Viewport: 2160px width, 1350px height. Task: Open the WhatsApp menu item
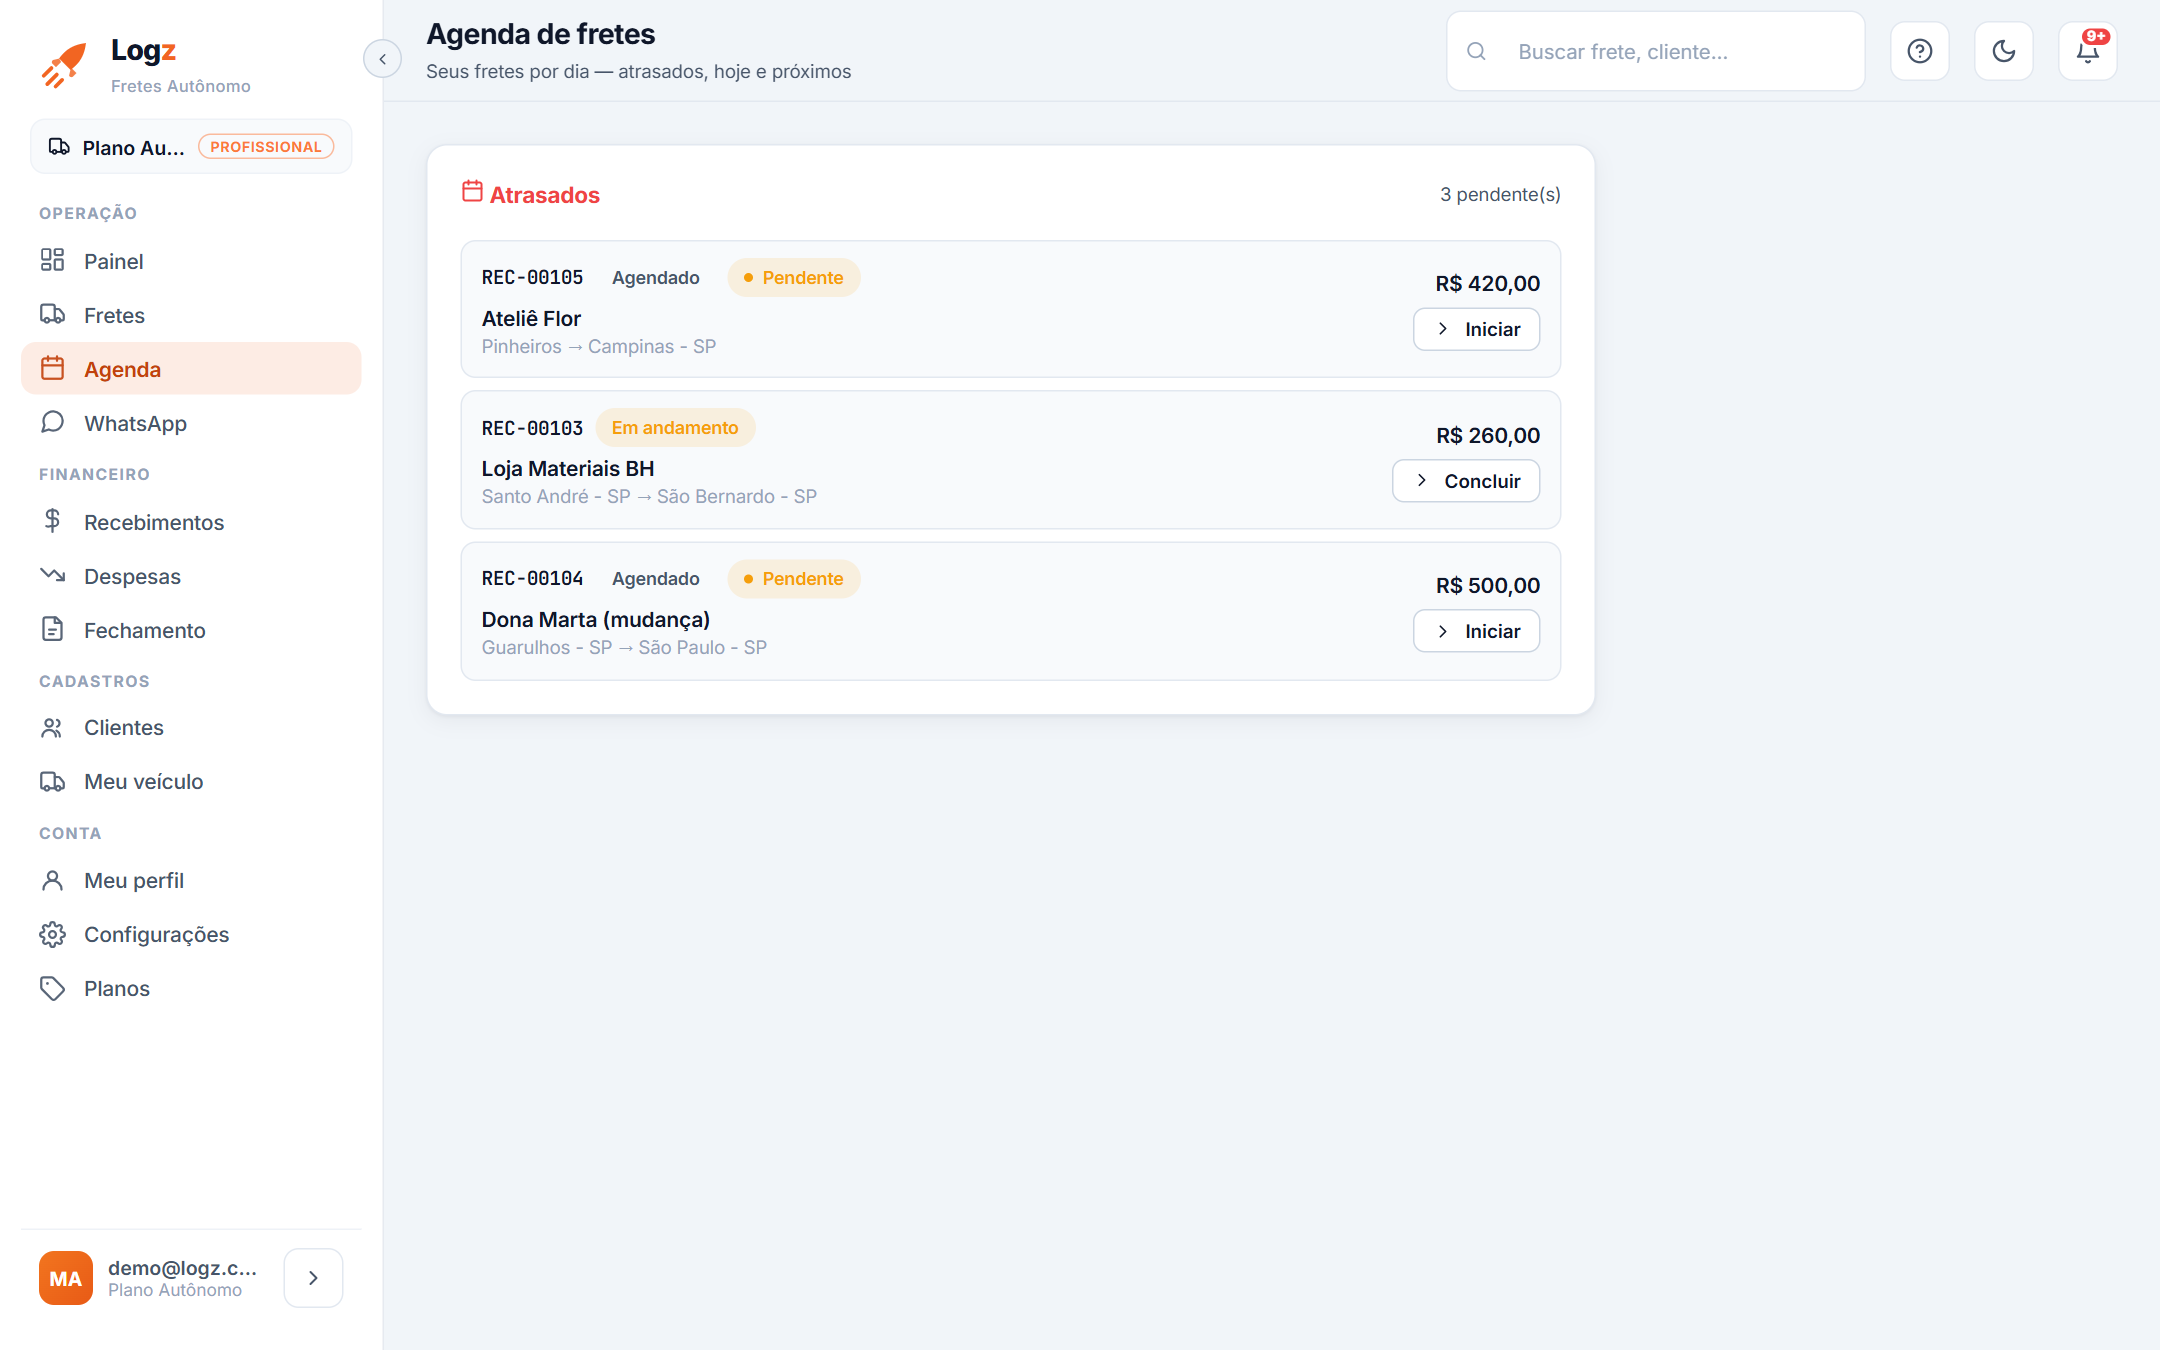191,423
